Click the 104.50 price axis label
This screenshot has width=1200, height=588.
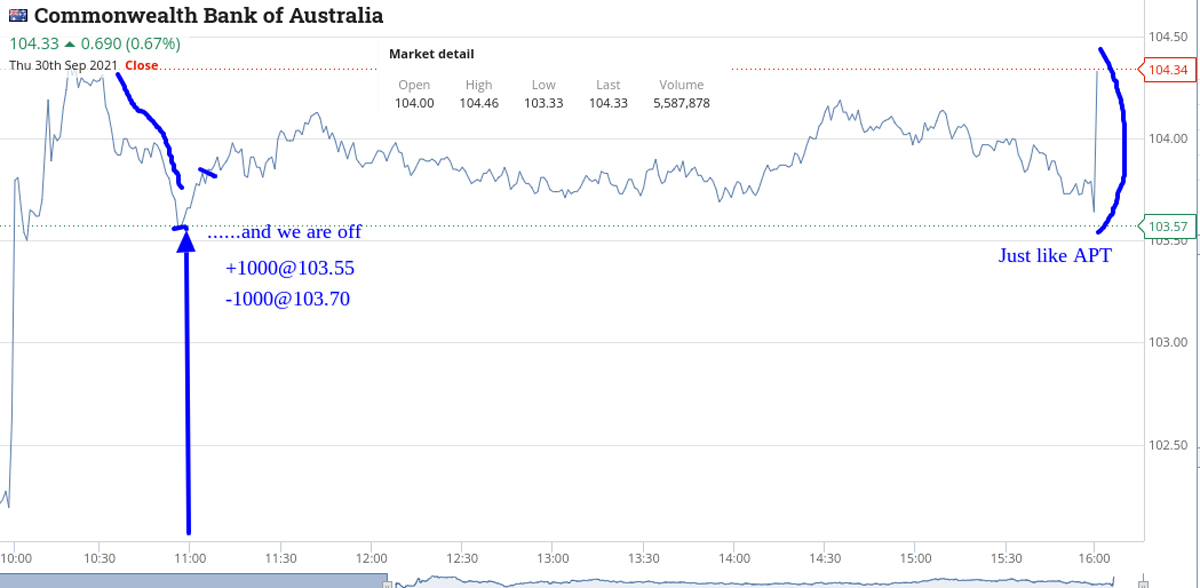coord(1169,35)
